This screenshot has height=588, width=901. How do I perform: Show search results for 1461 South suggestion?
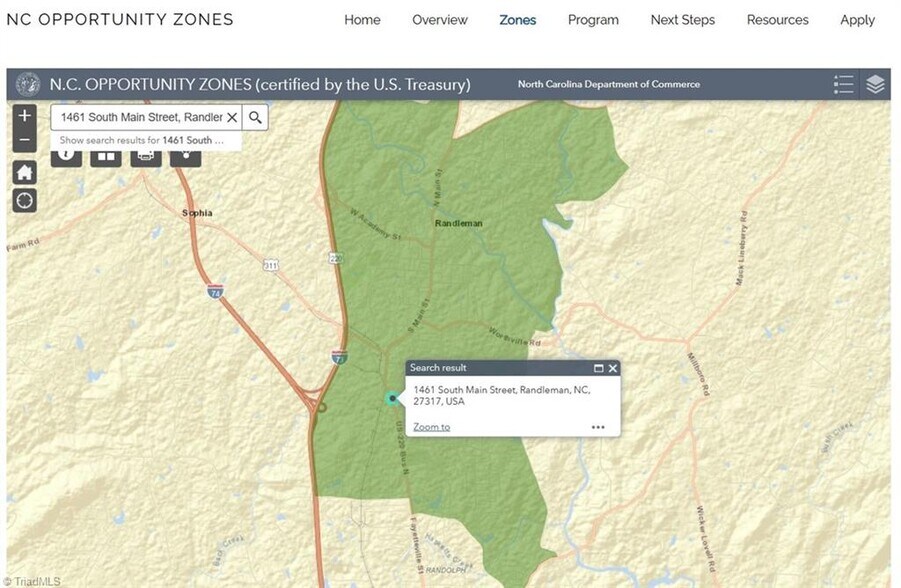click(146, 140)
